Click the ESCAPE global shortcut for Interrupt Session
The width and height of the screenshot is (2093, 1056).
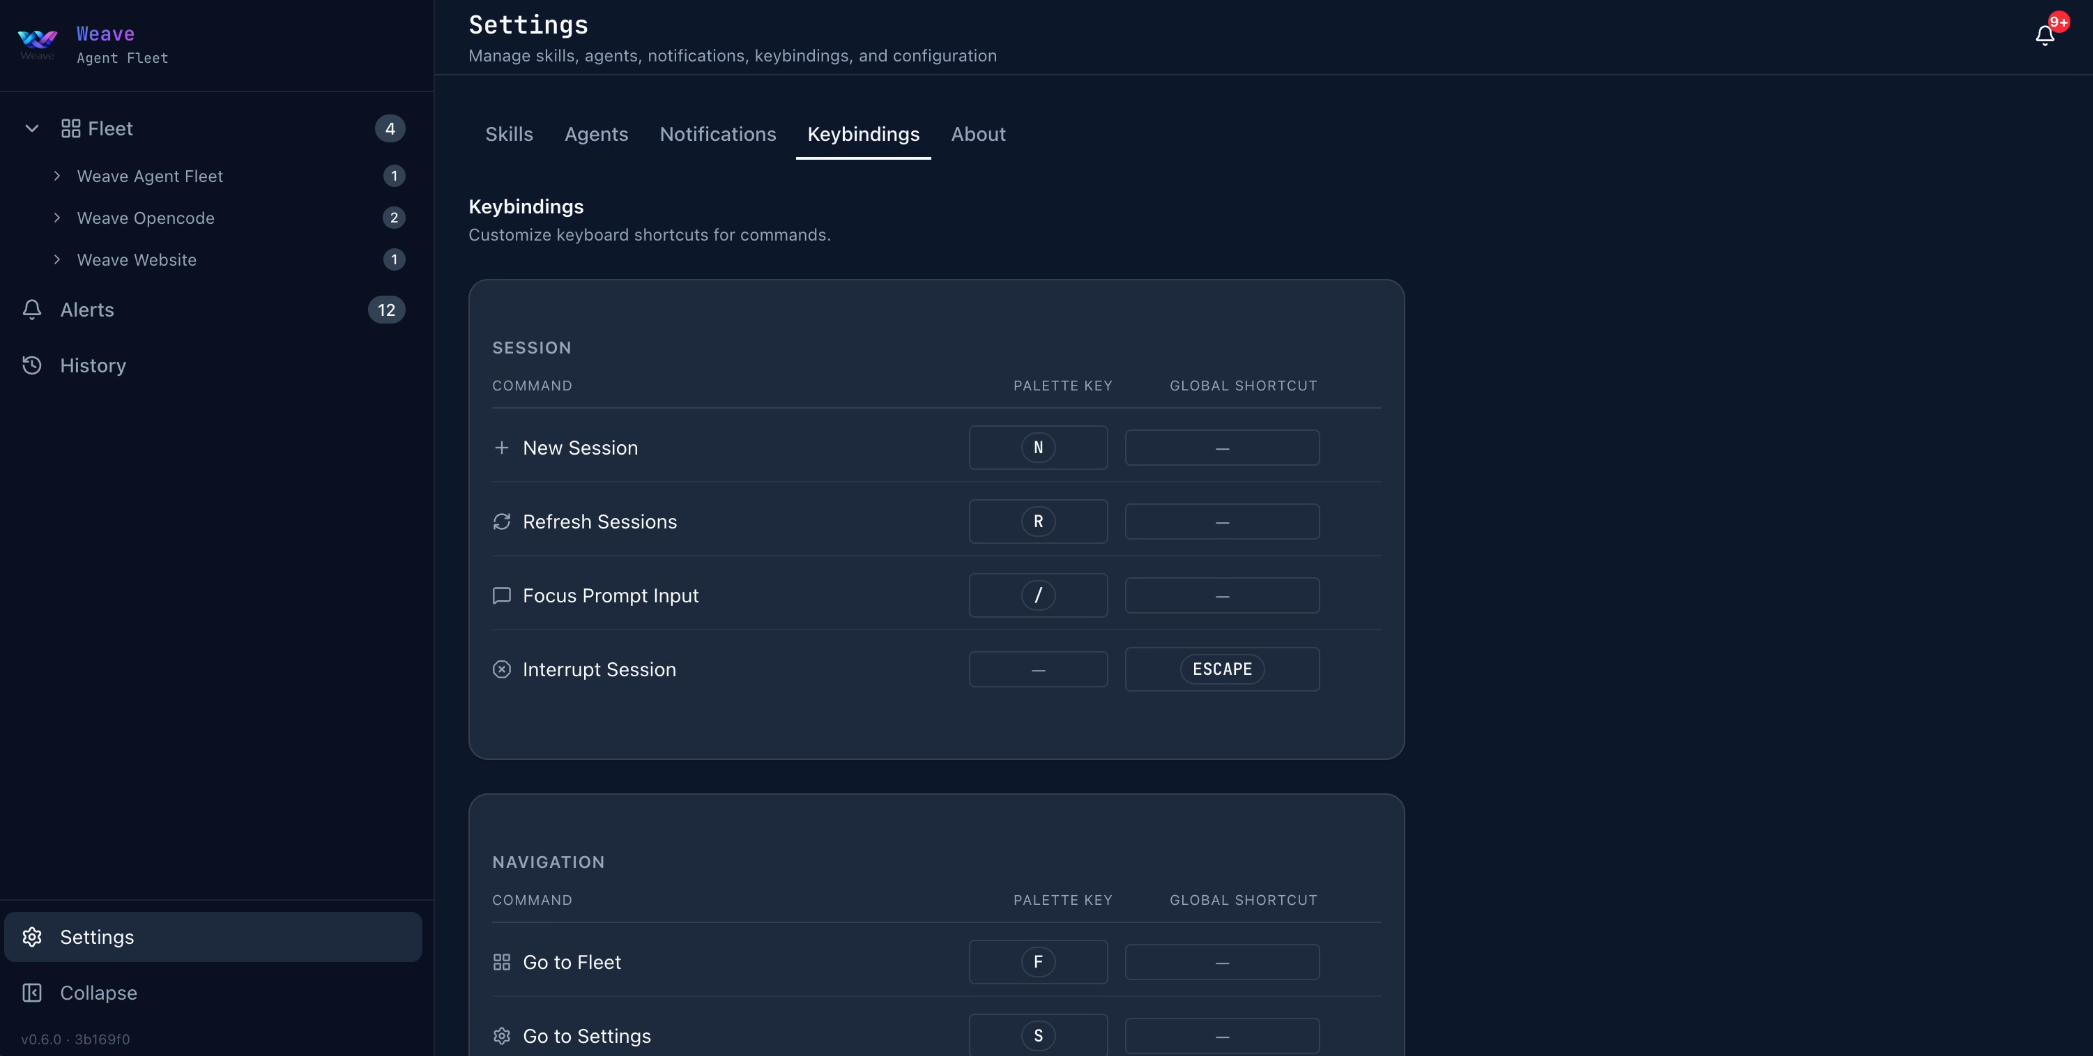coord(1221,669)
